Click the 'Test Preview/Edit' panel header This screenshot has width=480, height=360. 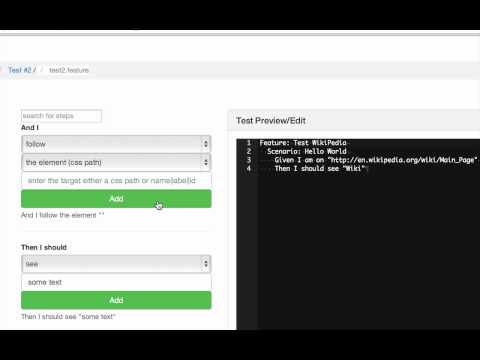(354, 121)
